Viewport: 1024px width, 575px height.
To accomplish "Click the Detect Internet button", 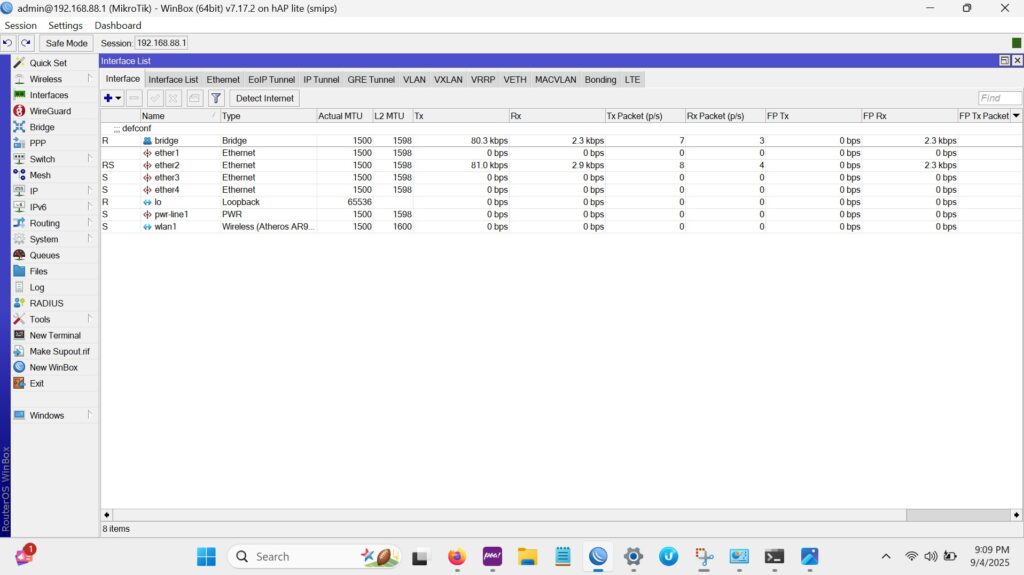I will (264, 98).
